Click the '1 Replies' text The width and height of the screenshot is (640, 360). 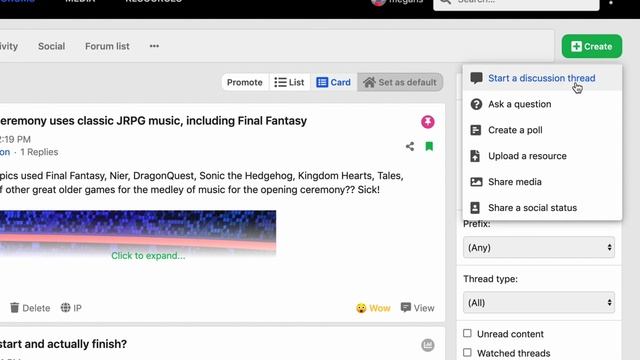click(x=39, y=152)
